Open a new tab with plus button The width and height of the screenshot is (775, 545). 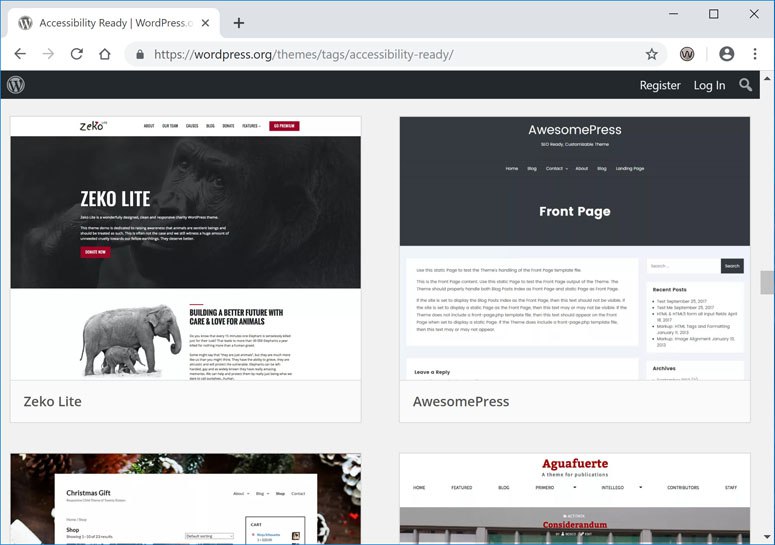pos(239,23)
